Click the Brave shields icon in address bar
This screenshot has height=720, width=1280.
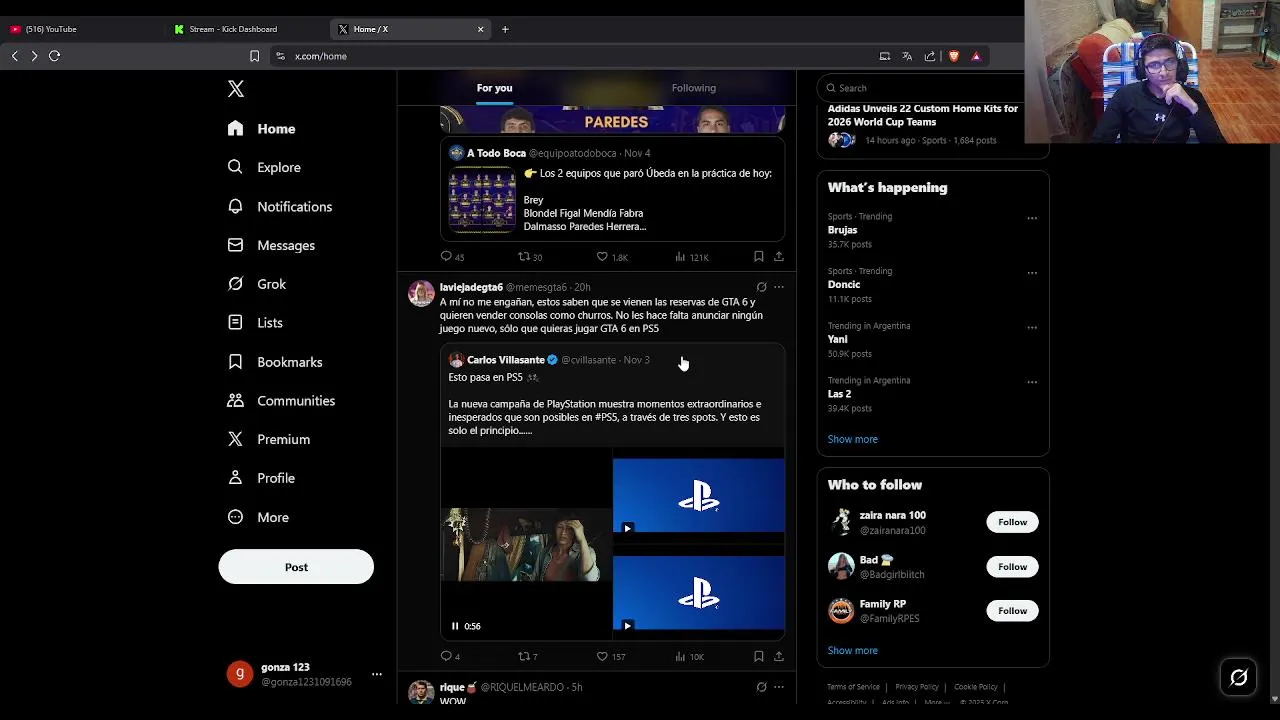tap(953, 56)
